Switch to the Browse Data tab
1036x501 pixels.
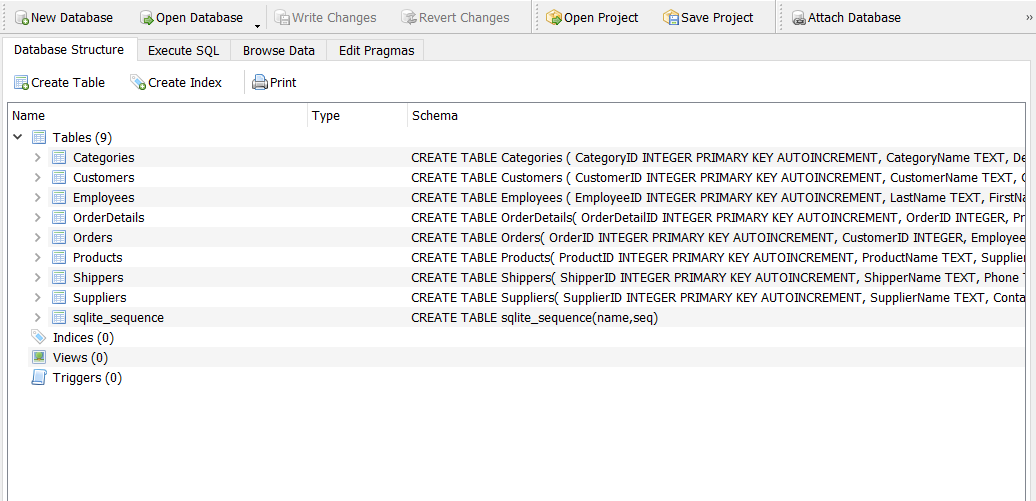(x=278, y=50)
